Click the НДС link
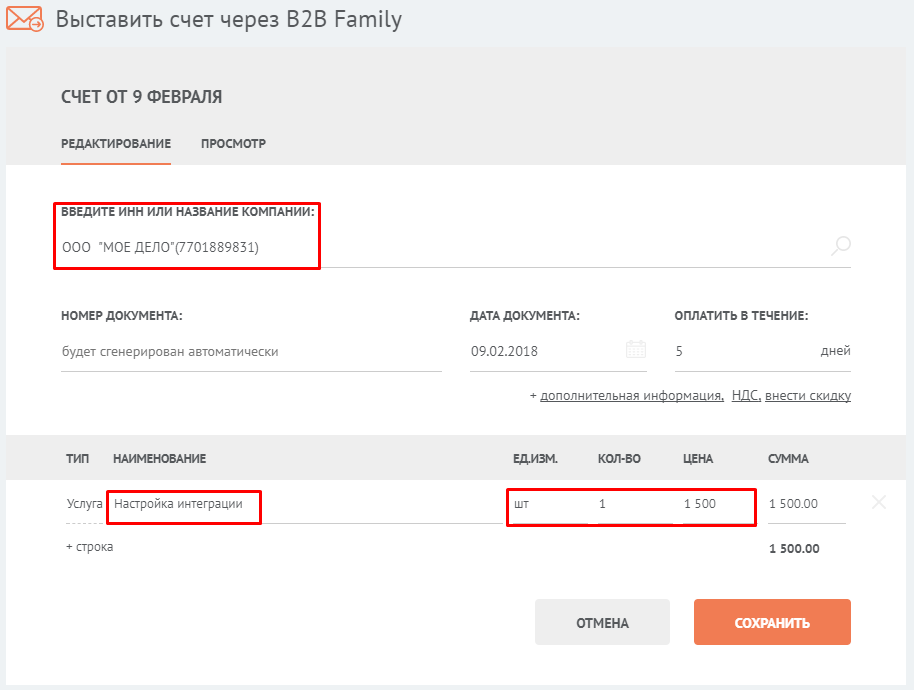914x690 pixels. (746, 396)
